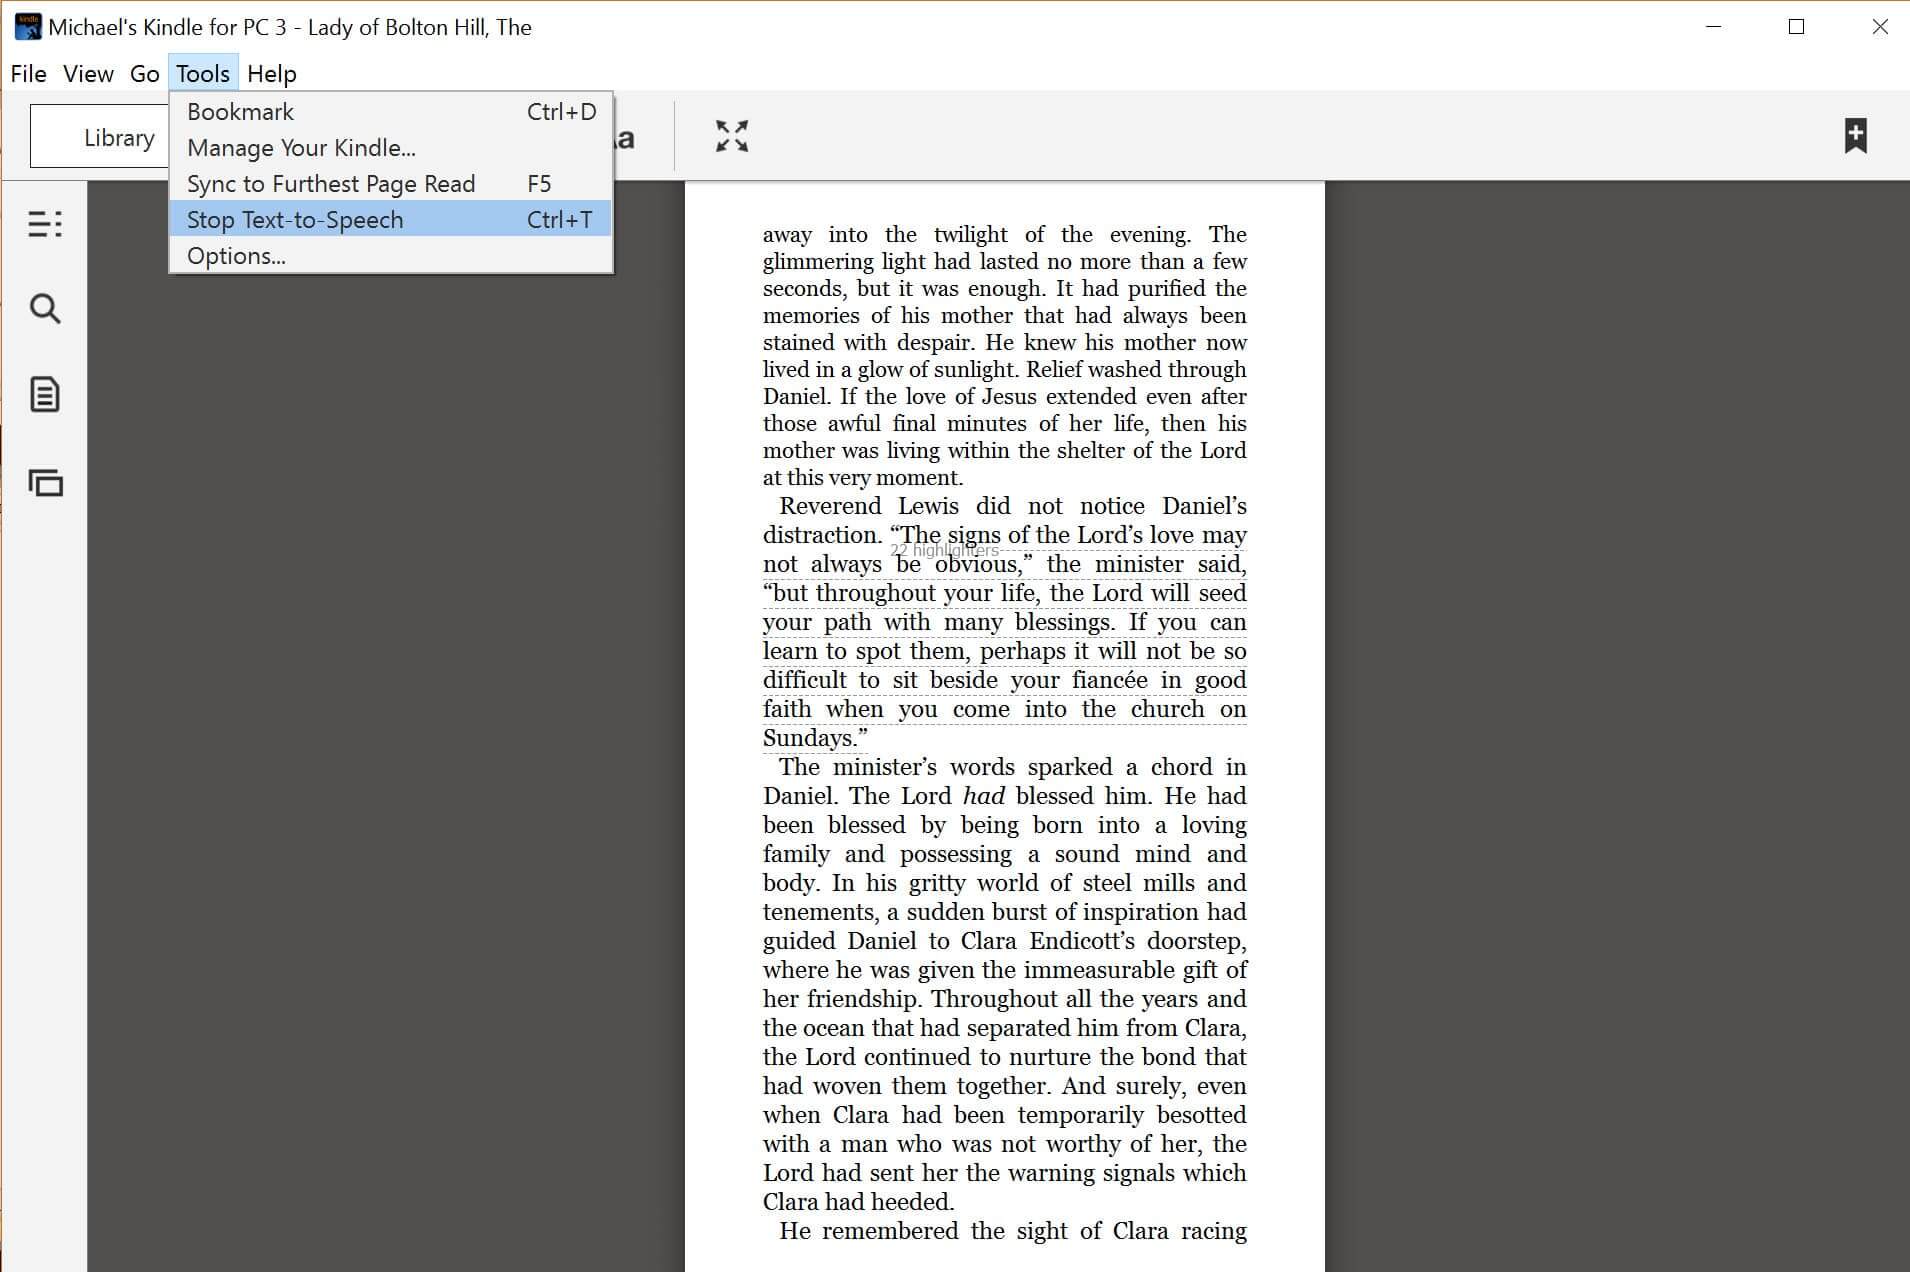Open Options... from Tools menu
The height and width of the screenshot is (1272, 1910).
pos(391,256)
